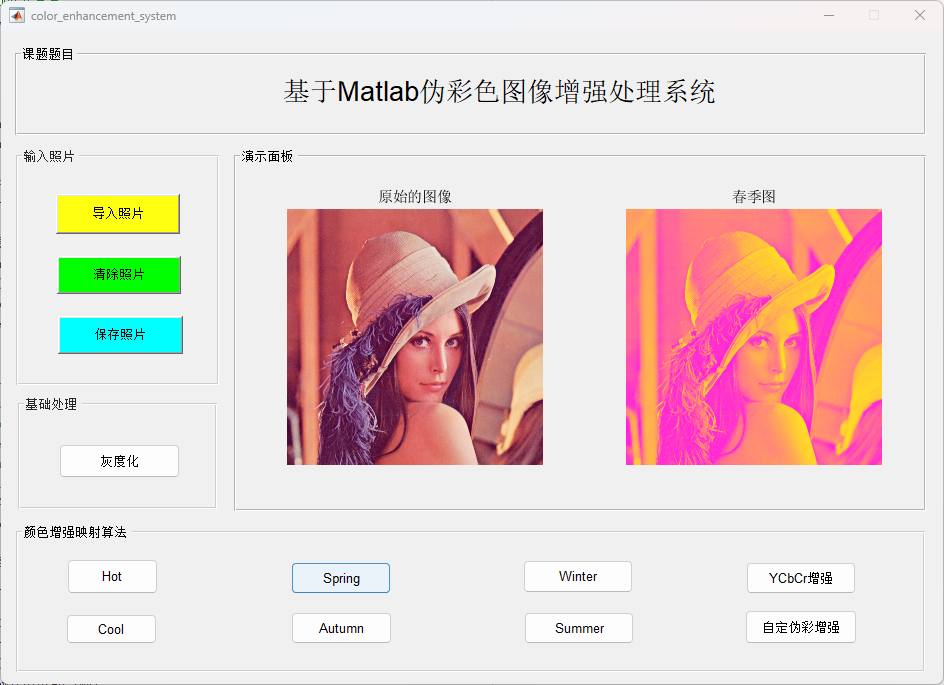Apply the Winter colormap
This screenshot has width=944, height=685.
[578, 577]
